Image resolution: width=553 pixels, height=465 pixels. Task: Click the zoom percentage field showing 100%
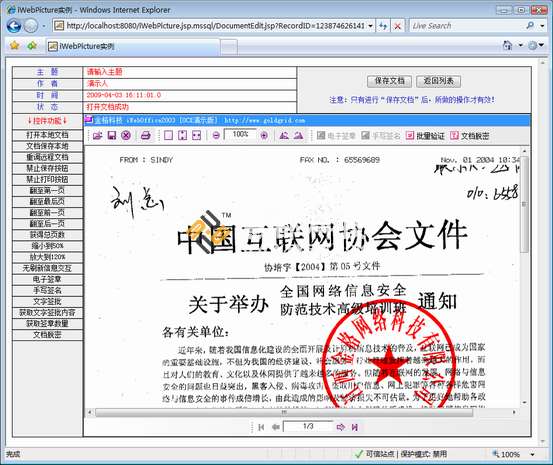(x=240, y=135)
